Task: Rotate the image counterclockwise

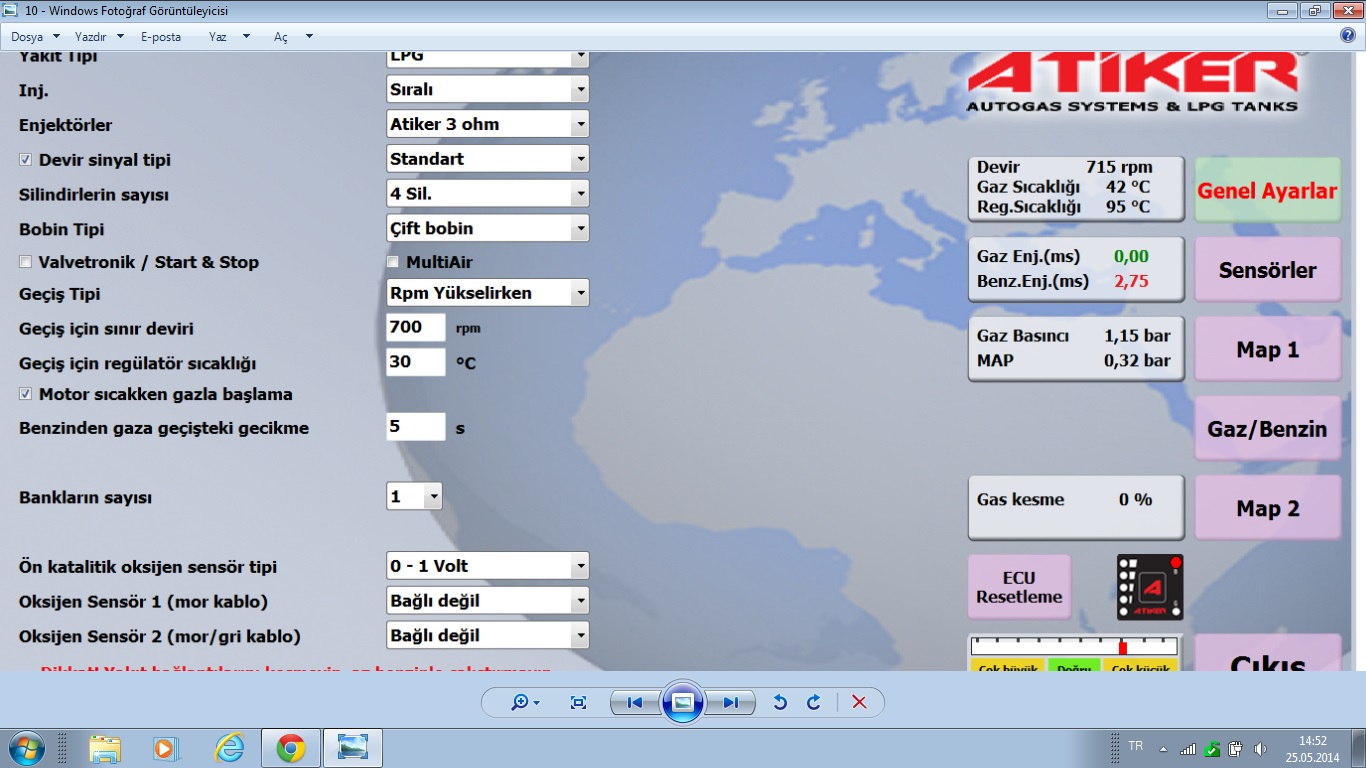Action: click(x=780, y=702)
